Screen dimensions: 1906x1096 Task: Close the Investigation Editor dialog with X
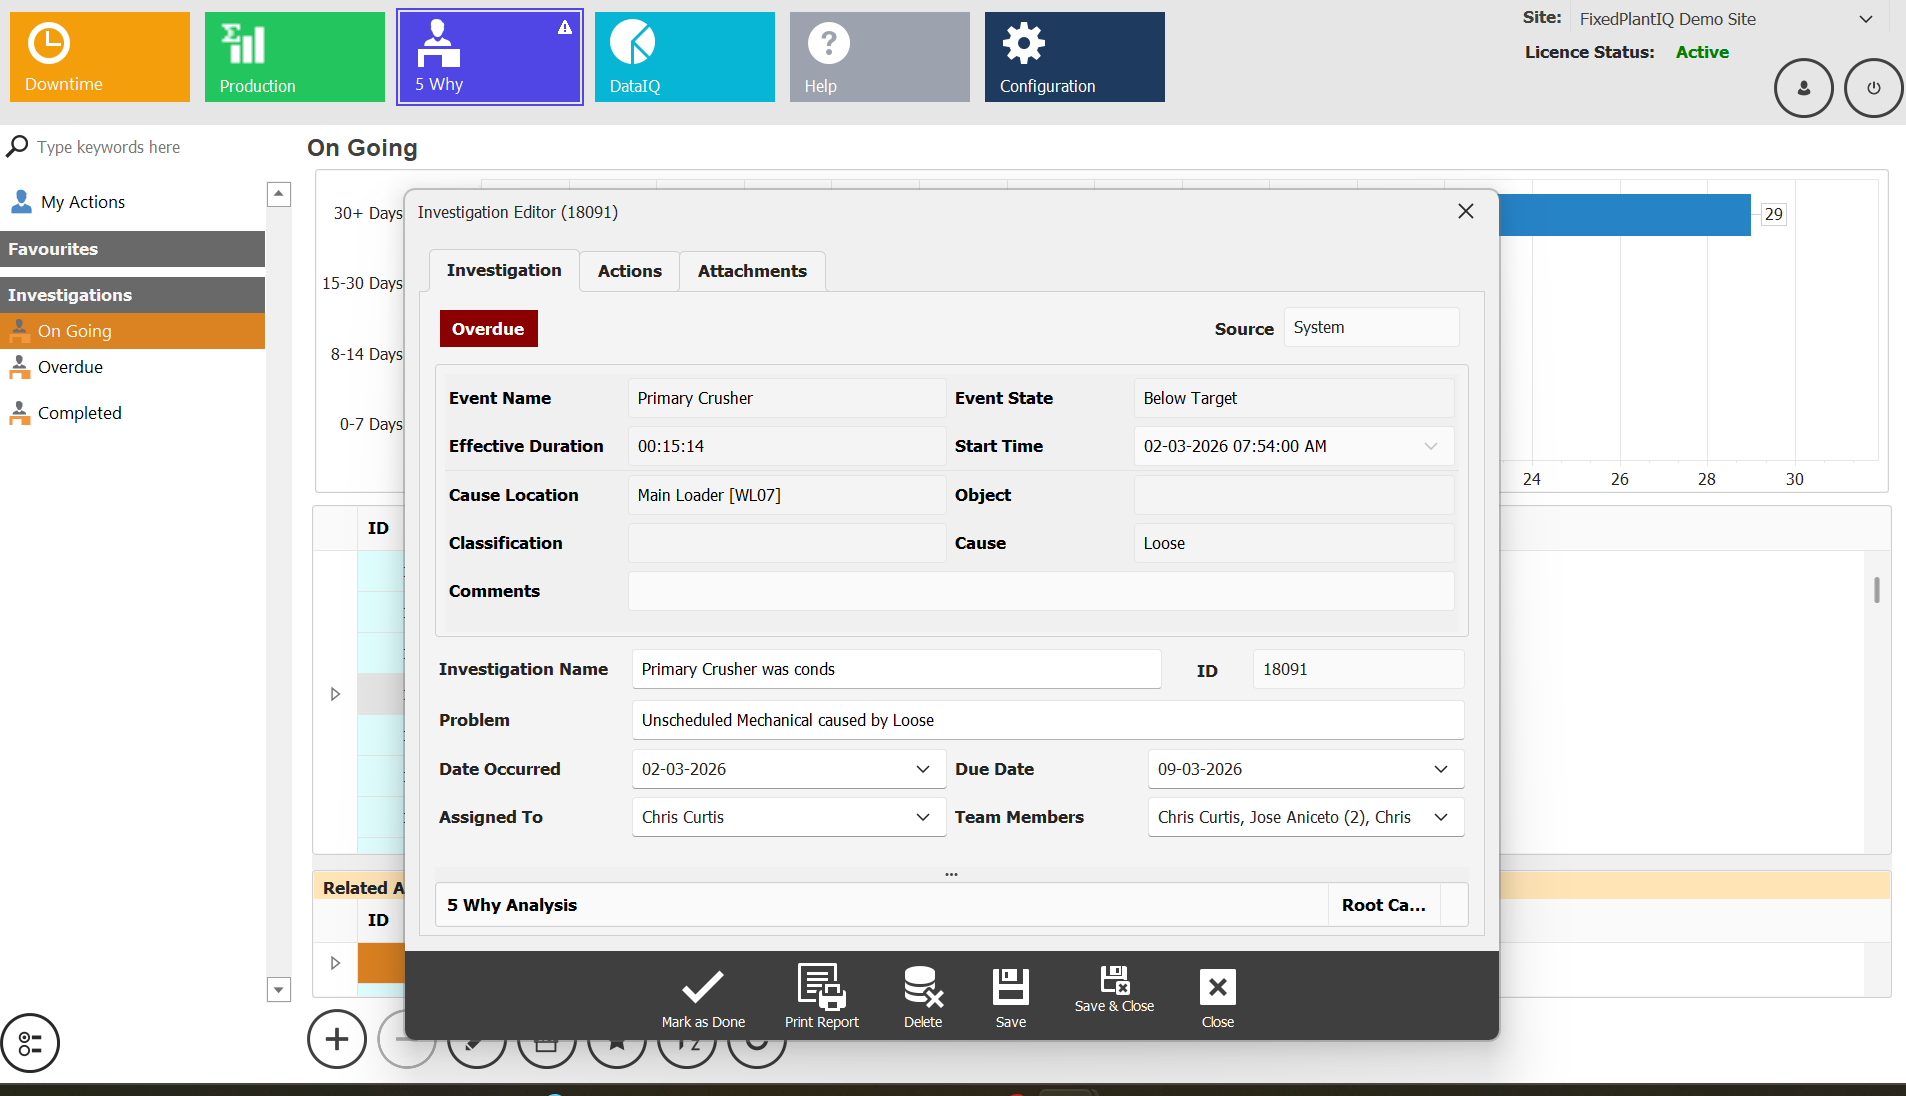pos(1466,211)
